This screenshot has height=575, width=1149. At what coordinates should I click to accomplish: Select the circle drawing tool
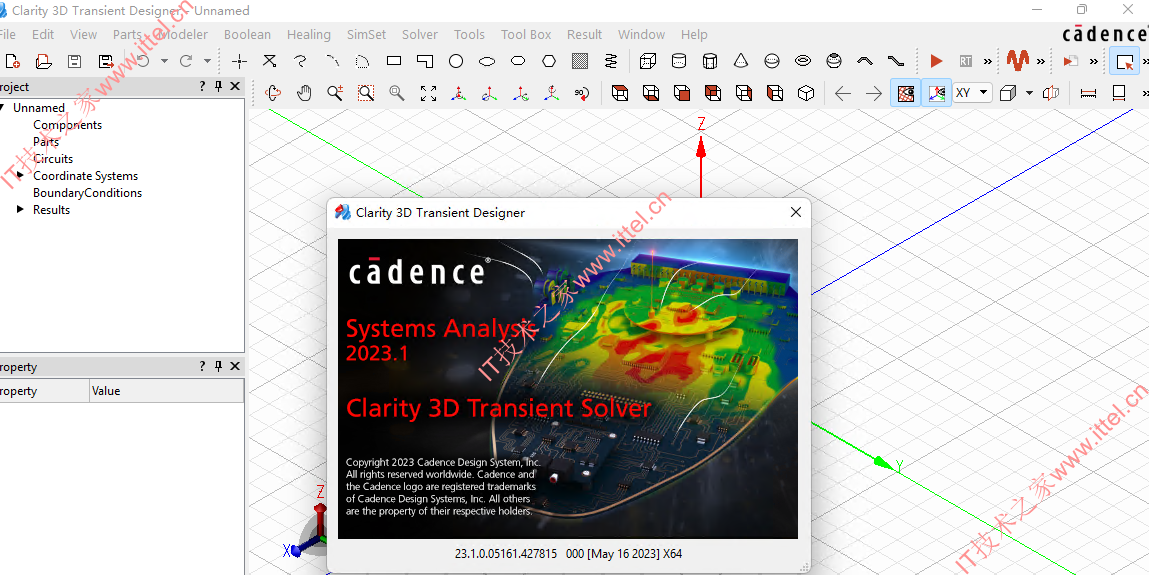tap(456, 62)
